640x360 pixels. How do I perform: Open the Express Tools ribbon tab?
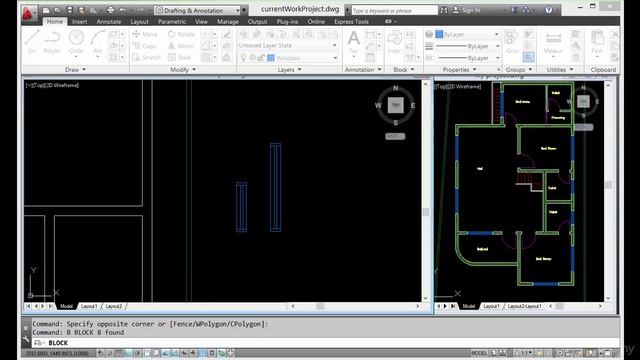(x=351, y=22)
